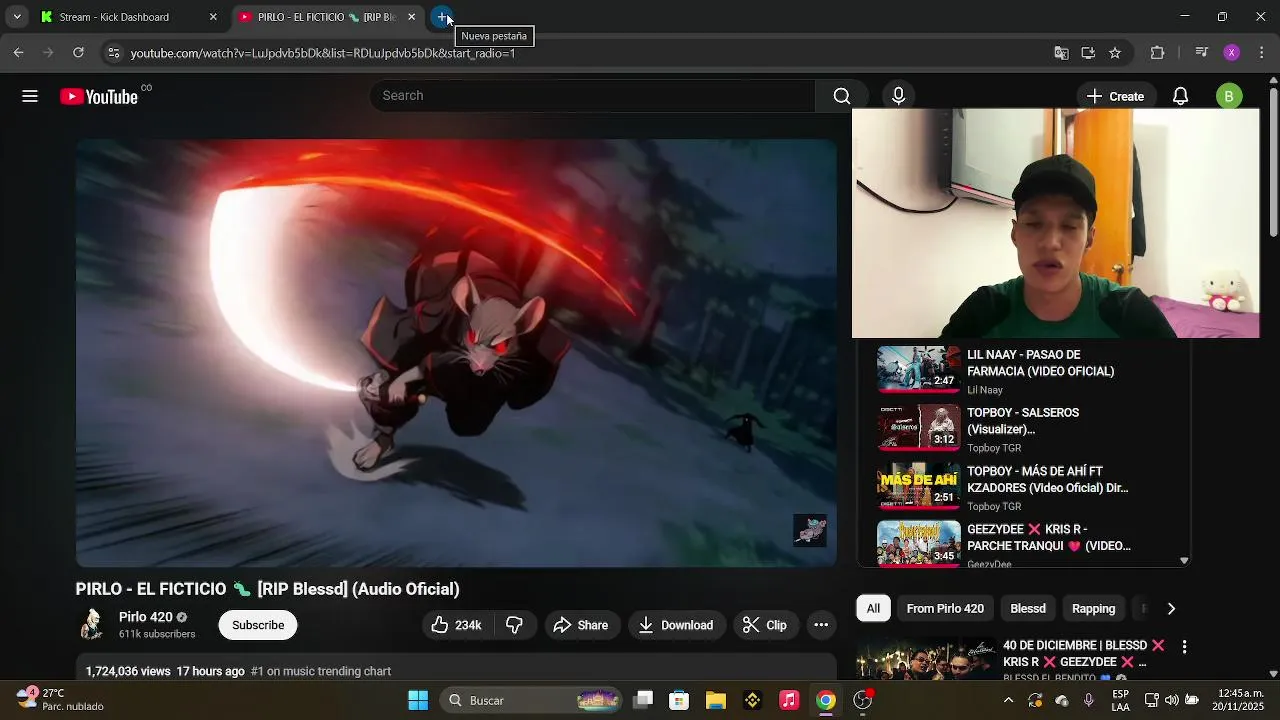
Task: Open more actions ellipsis below the video
Action: tap(821, 625)
